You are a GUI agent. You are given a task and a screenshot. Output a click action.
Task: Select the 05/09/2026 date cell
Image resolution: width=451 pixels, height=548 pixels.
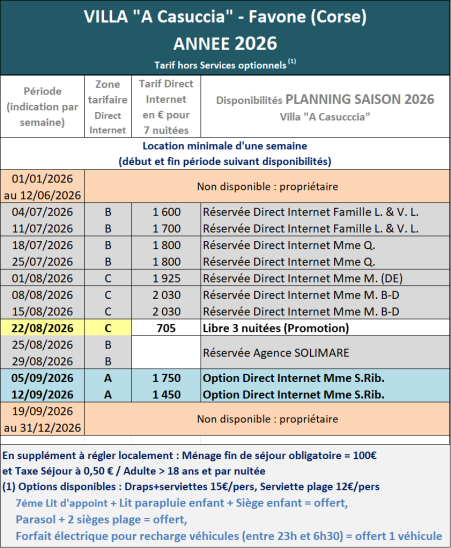[42, 378]
